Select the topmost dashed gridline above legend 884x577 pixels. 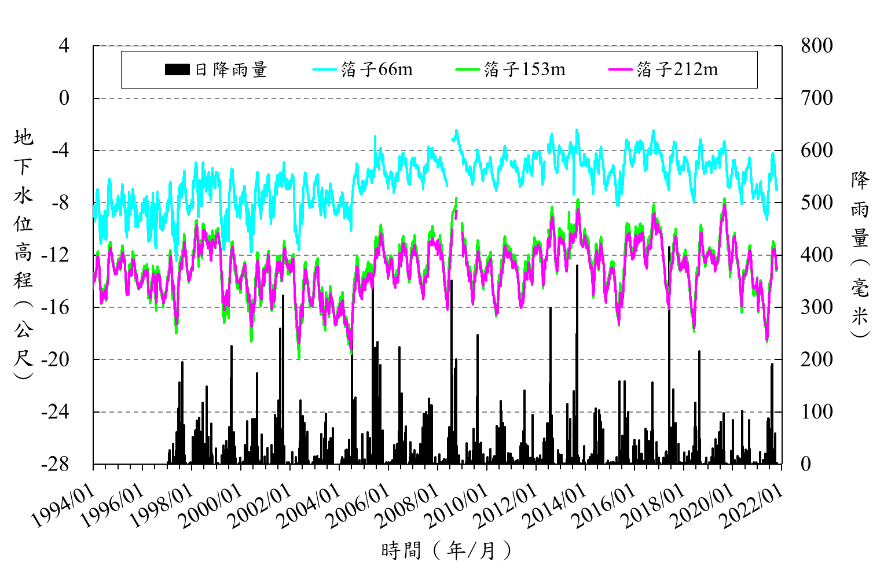tap(438, 45)
